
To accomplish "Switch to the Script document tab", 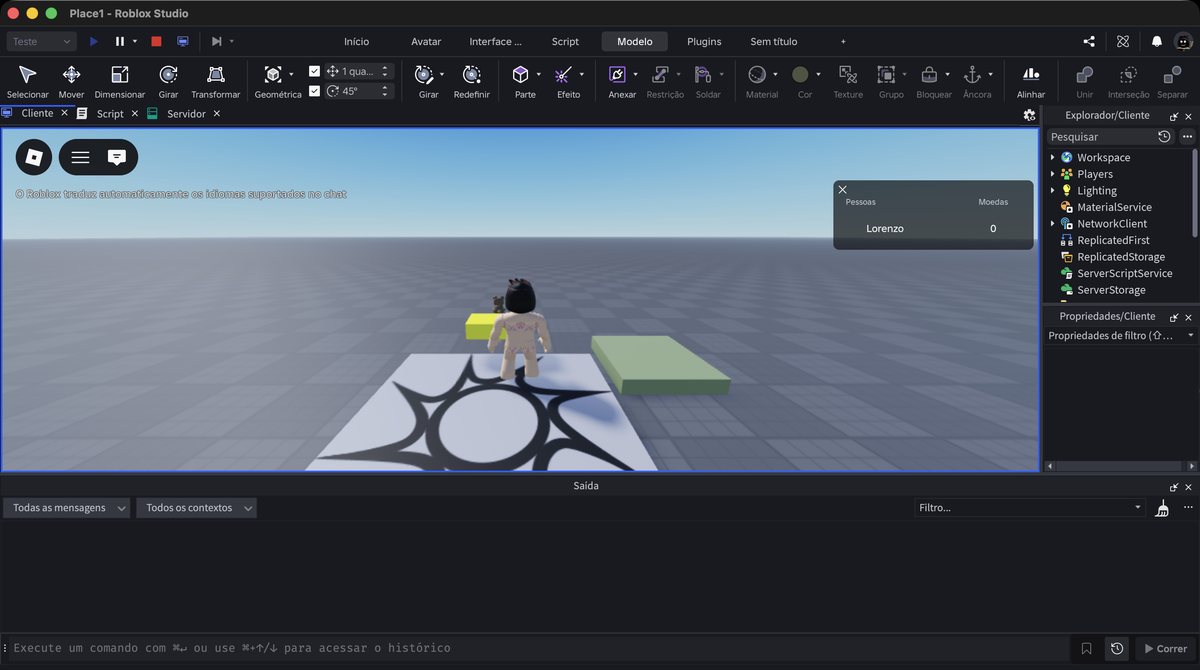I will (110, 114).
